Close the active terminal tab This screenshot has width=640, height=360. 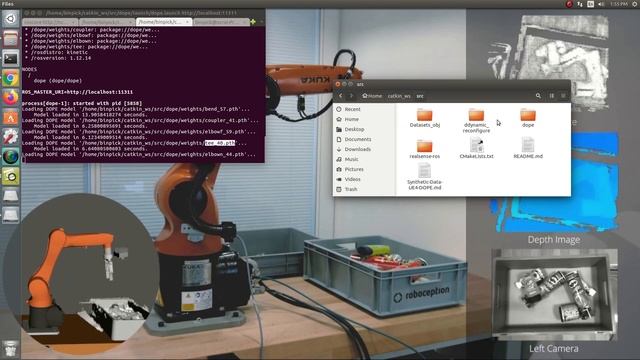(x=187, y=22)
